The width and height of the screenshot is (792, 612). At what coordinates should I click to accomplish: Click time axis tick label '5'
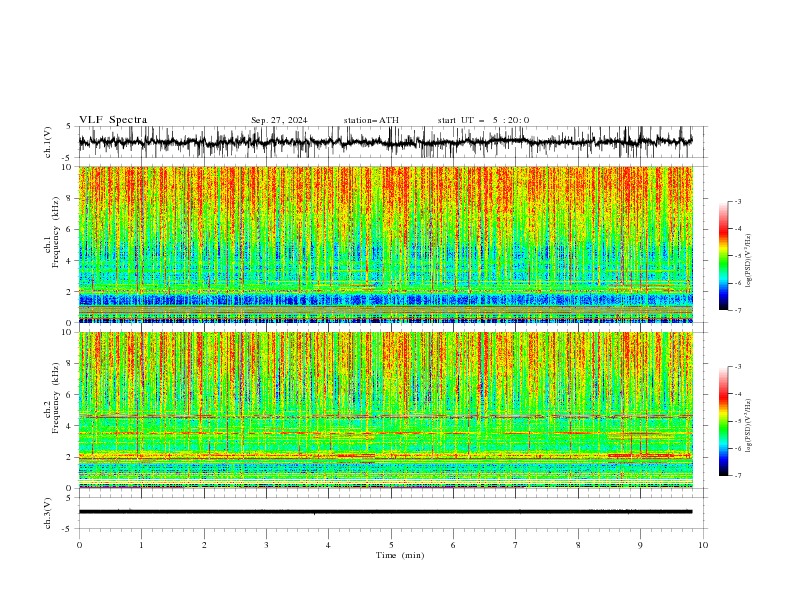(391, 545)
